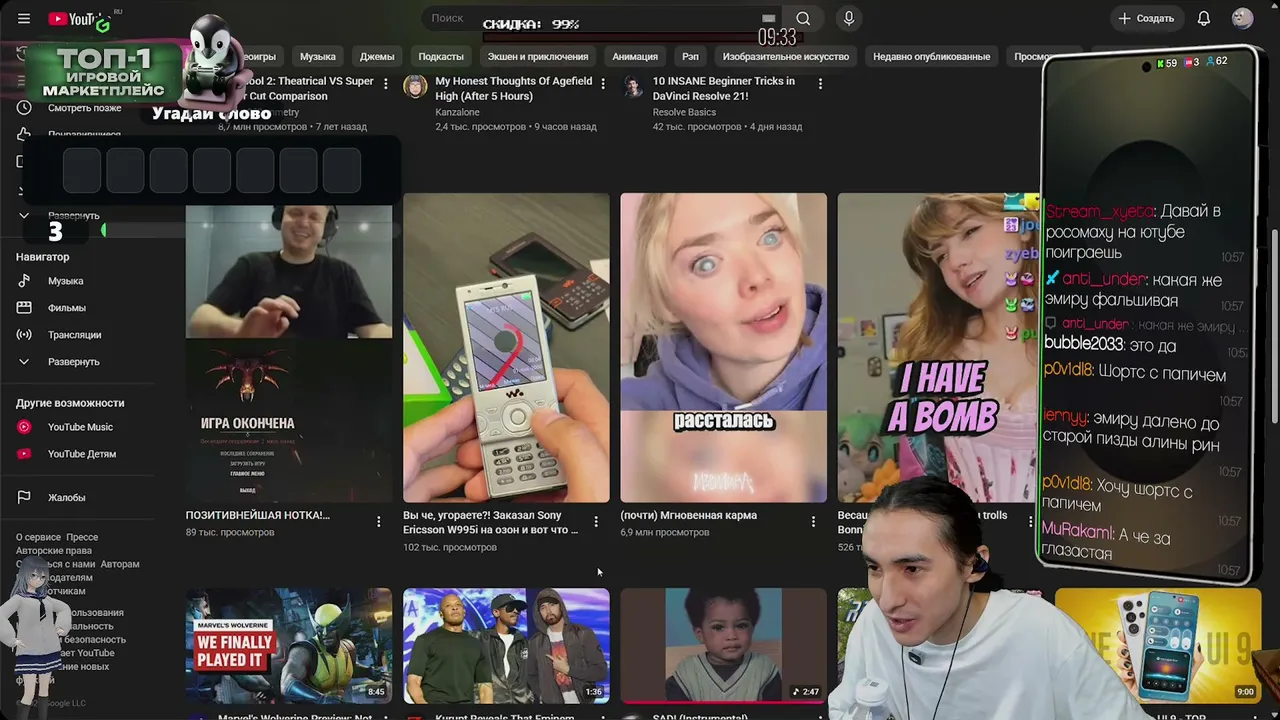
Task: Play the I HAVE A BOMB short thumbnail
Action: [938, 348]
